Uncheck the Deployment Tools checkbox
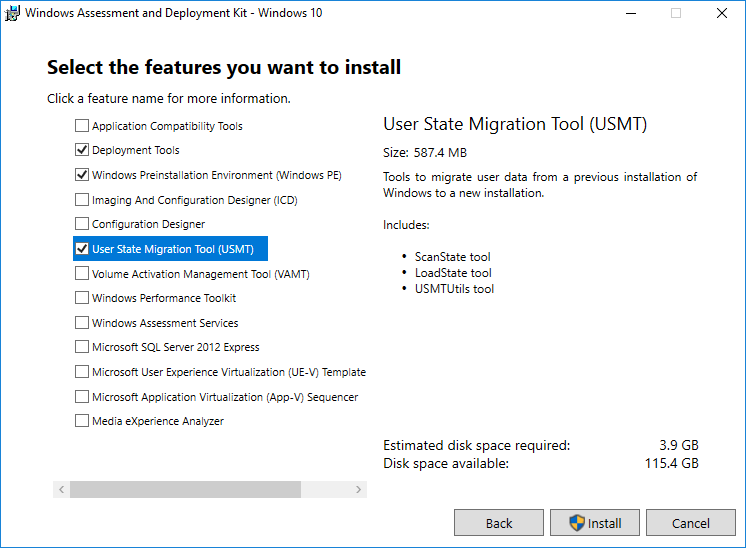Screen dimensions: 746x548 point(81,150)
